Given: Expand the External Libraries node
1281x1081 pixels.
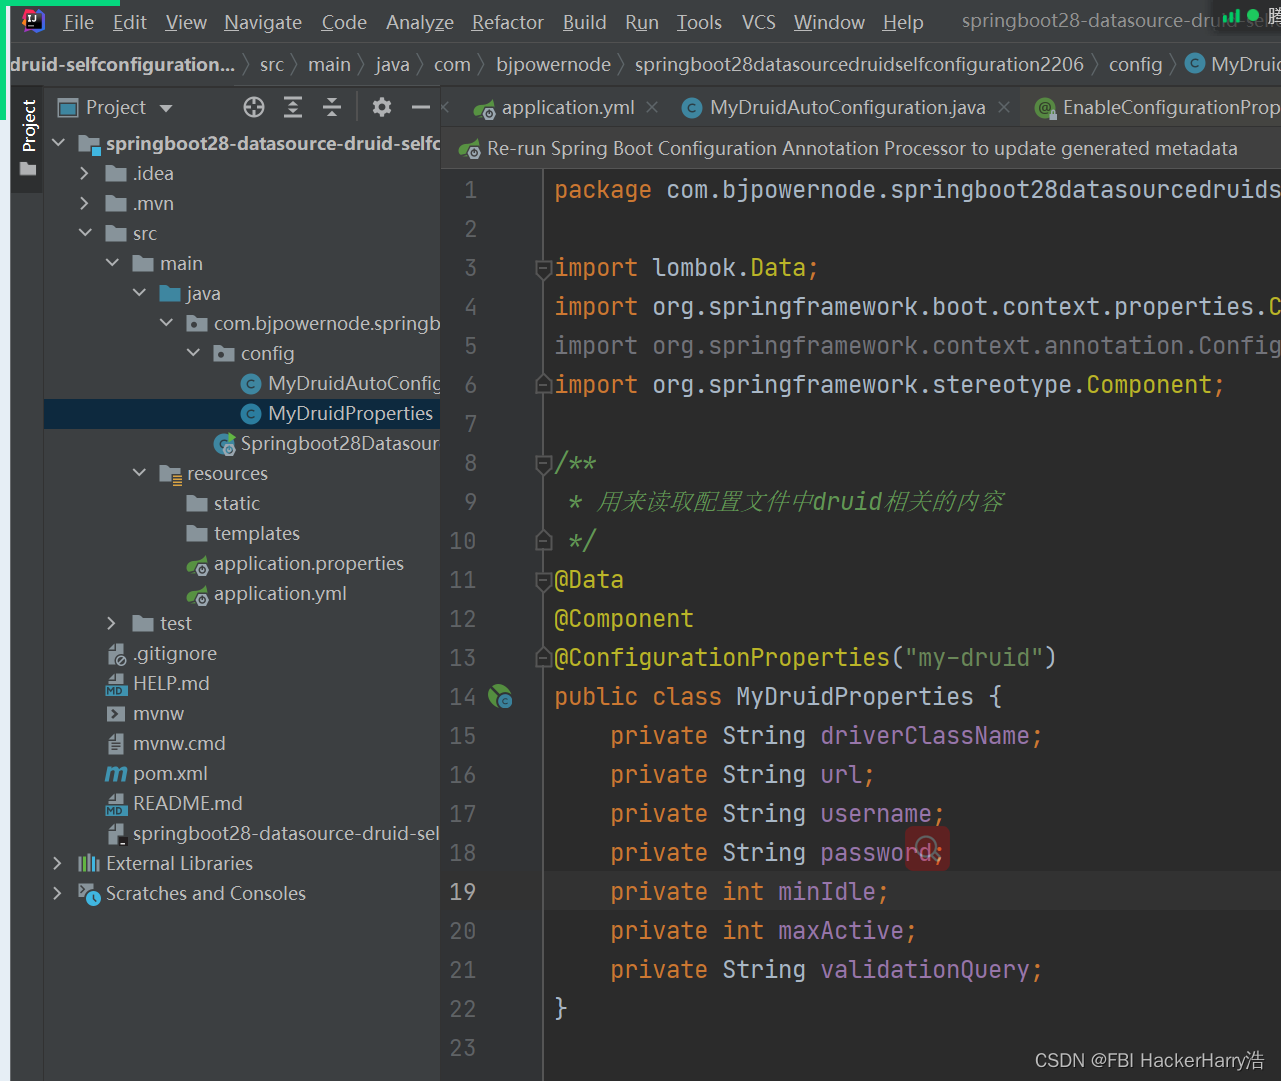Looking at the screenshot, I should click(58, 863).
